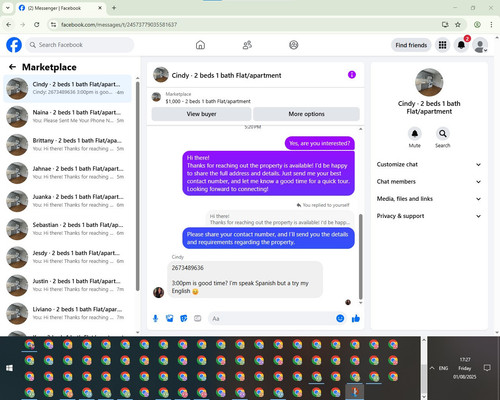View site information icon in address bar
The height and width of the screenshot is (400, 500).
point(53,25)
